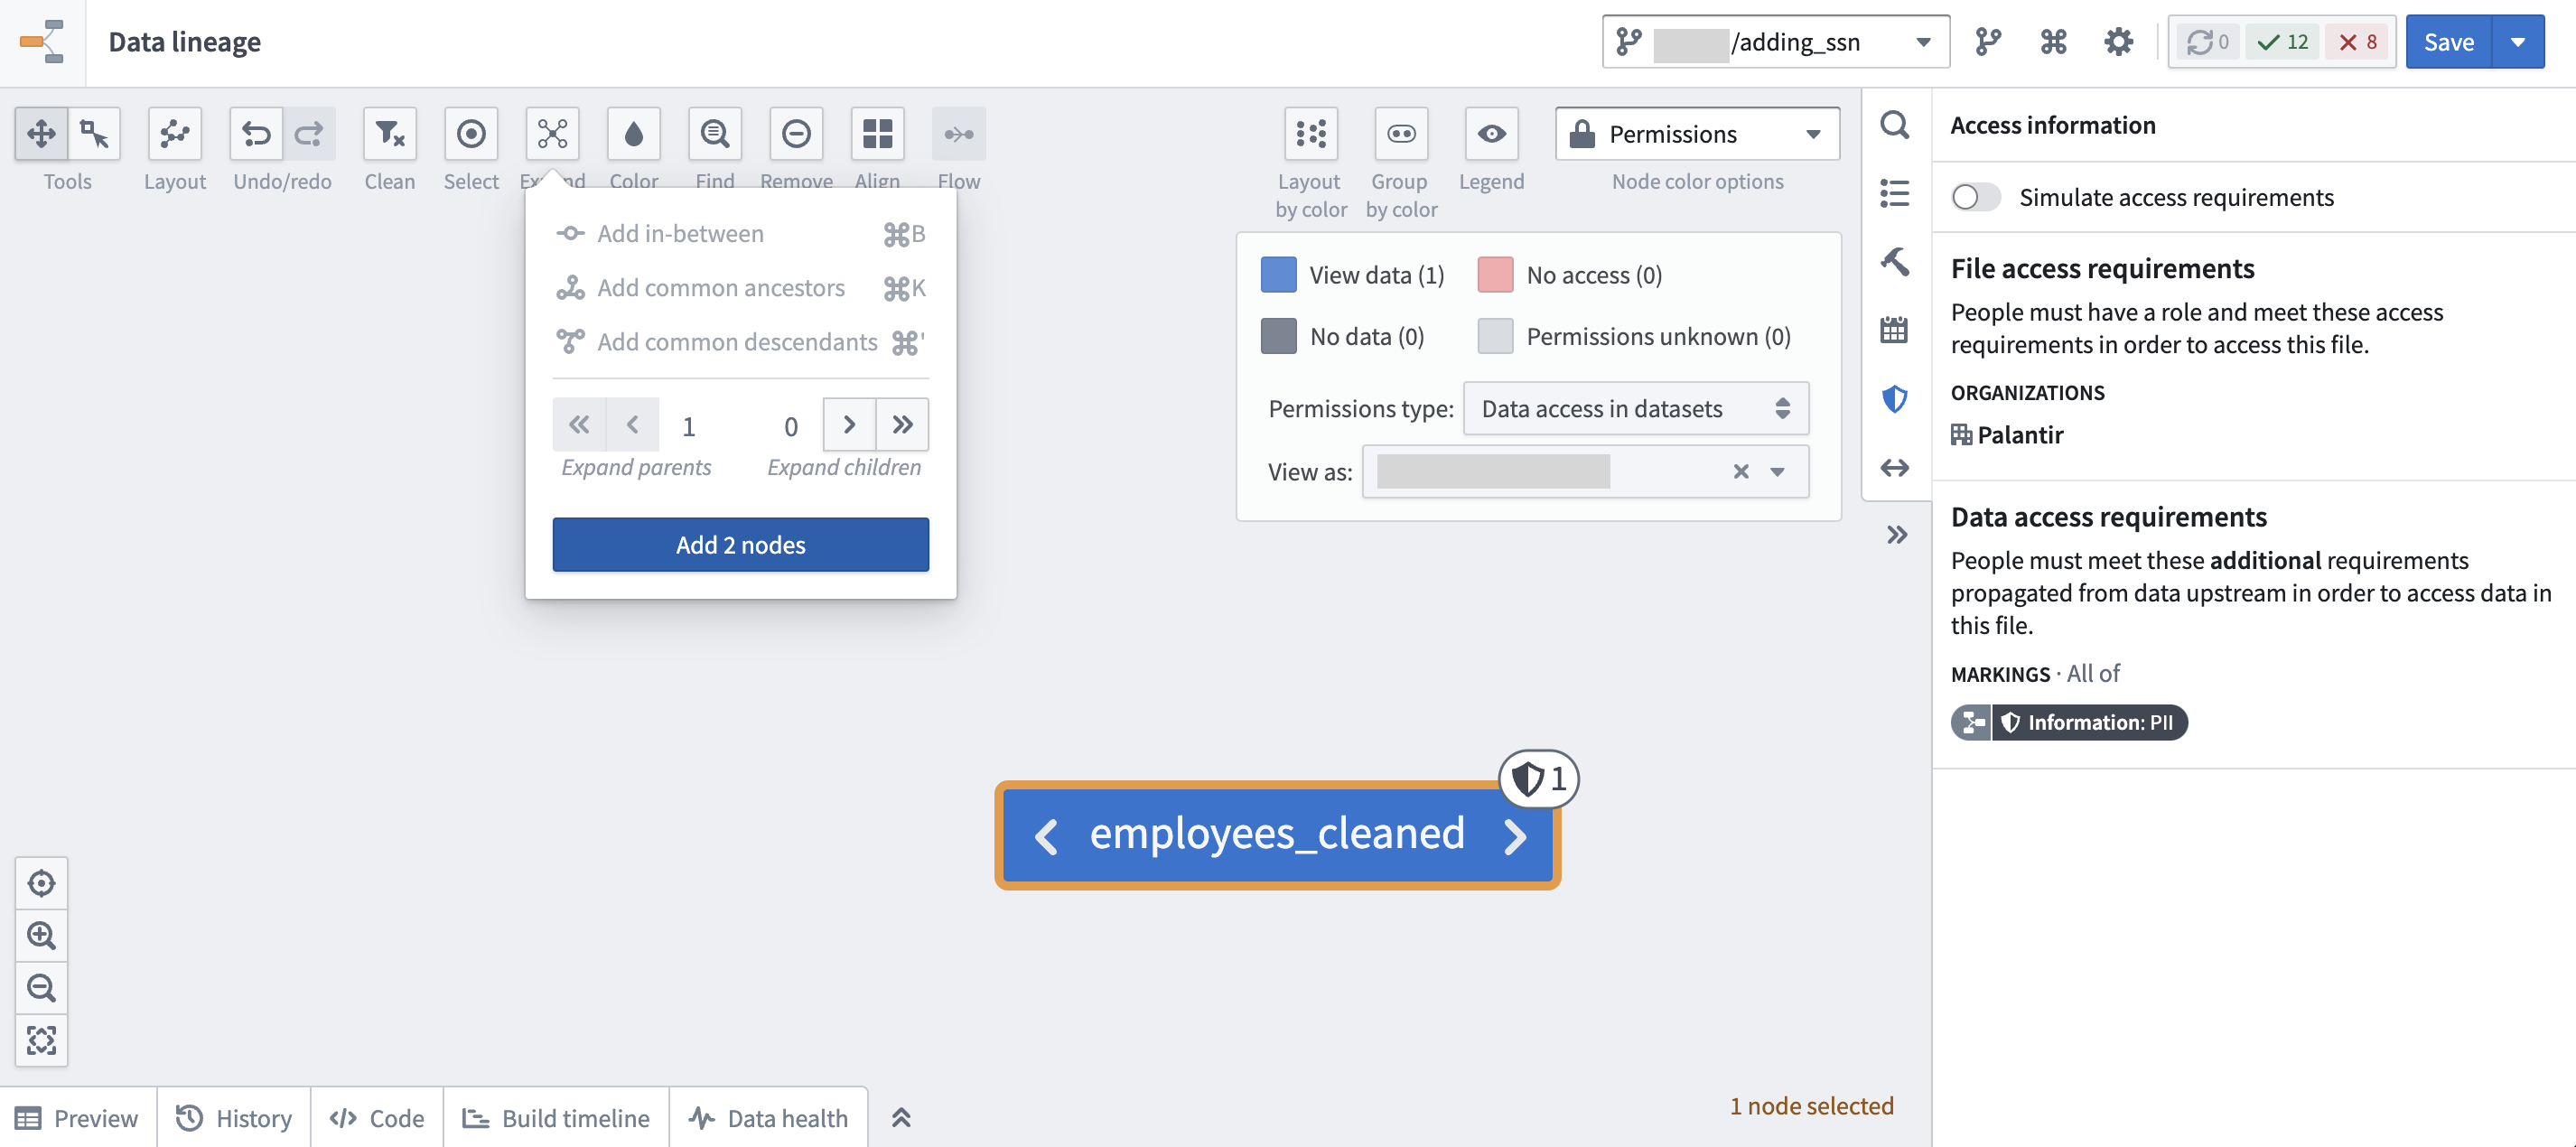Viewport: 2576px width, 1147px height.
Task: Expand the bottom panel upward chevrons
Action: click(901, 1118)
